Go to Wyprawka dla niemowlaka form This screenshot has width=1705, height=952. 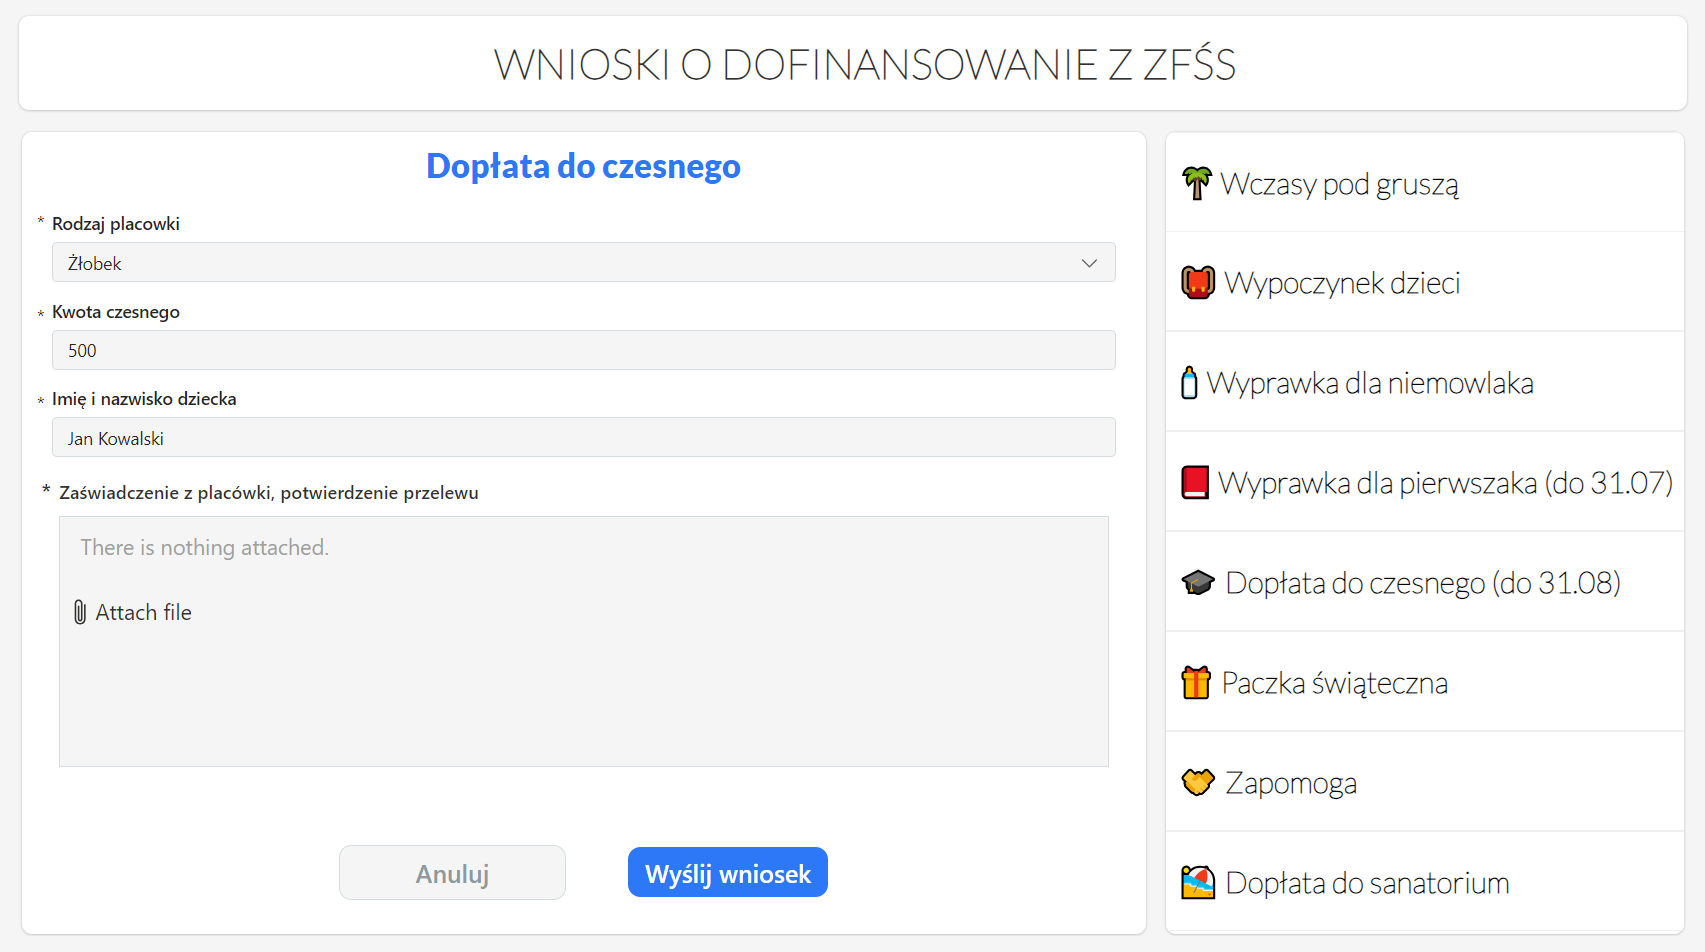1369,384
